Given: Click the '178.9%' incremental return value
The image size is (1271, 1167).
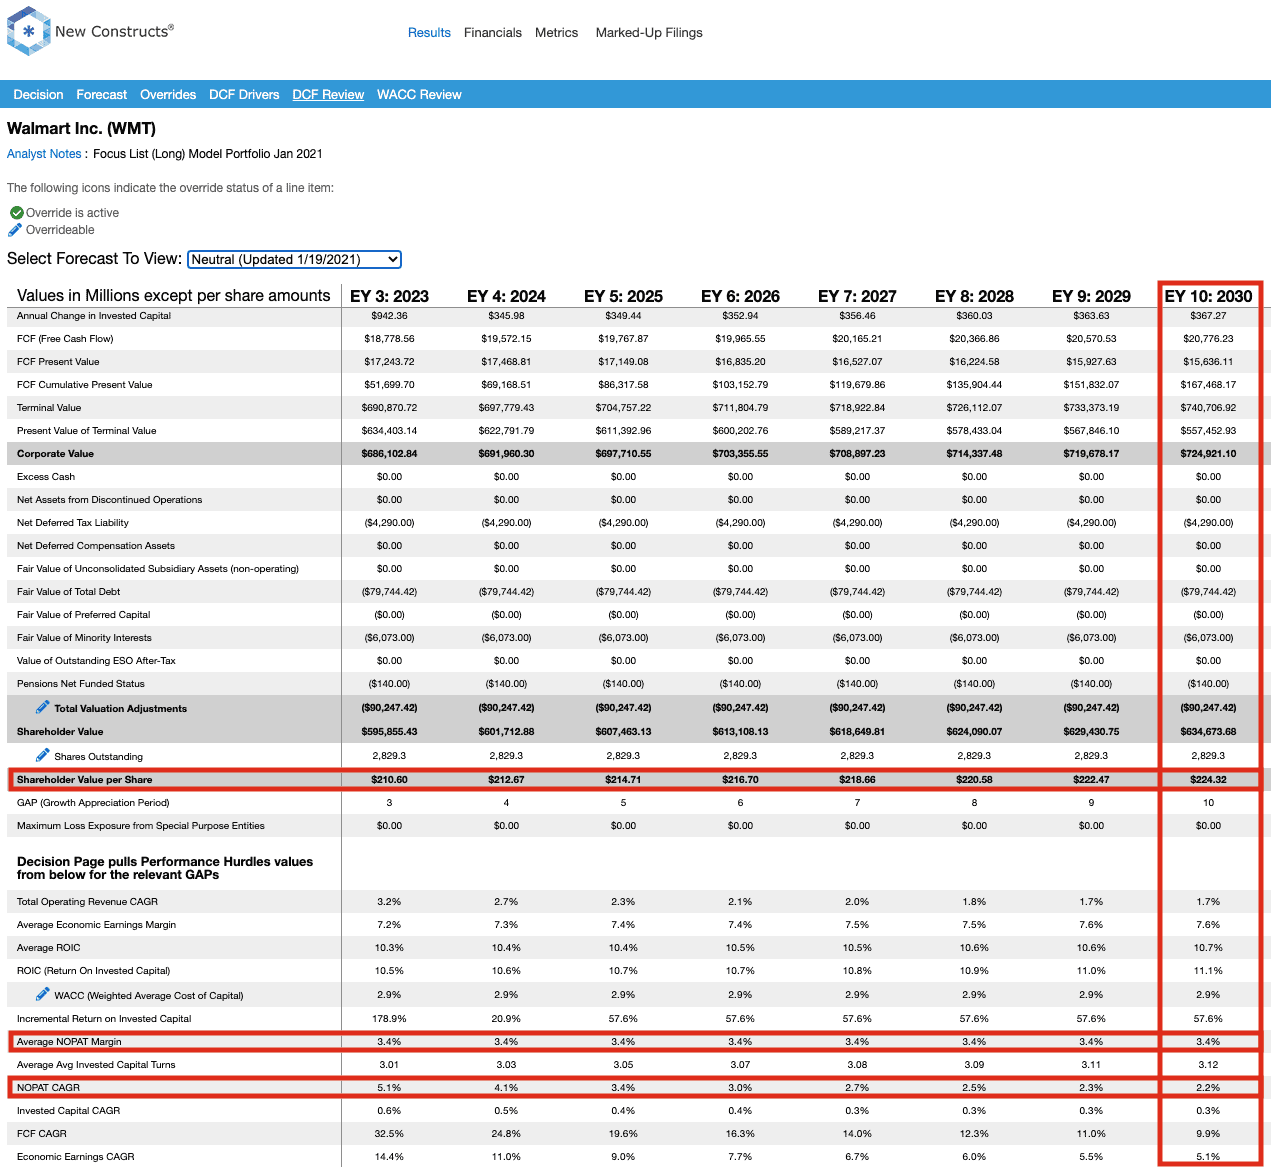Looking at the screenshot, I should [389, 1019].
